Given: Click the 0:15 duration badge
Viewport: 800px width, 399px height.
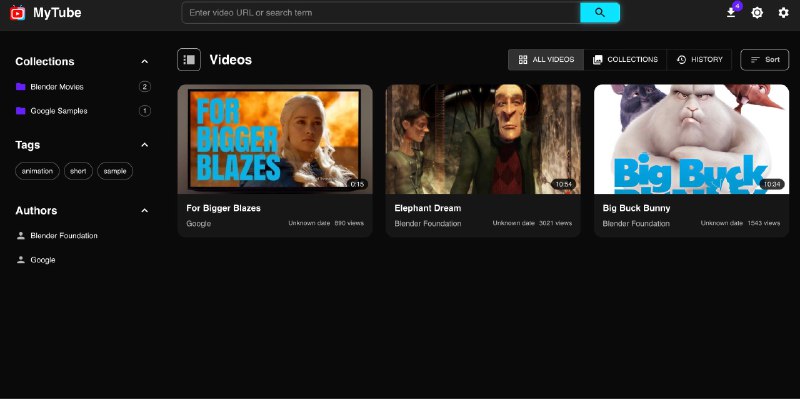Looking at the screenshot, I should pyautogui.click(x=357, y=184).
